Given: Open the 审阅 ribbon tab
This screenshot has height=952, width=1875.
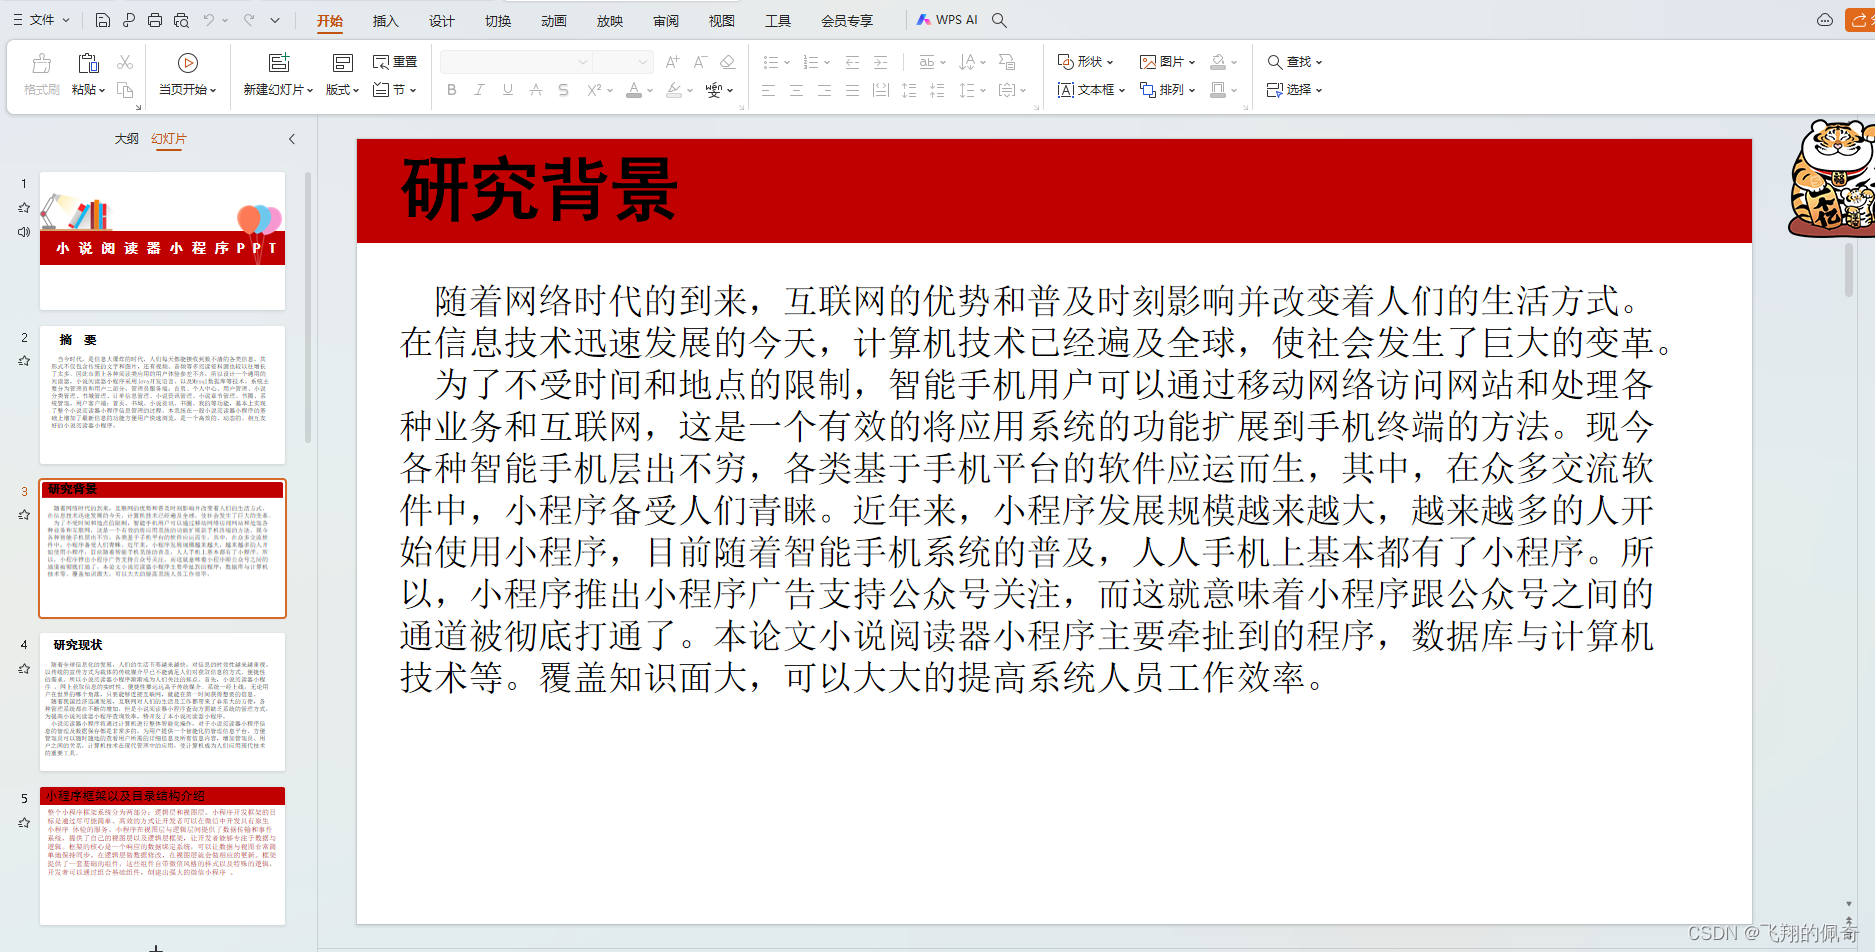Looking at the screenshot, I should (x=666, y=21).
